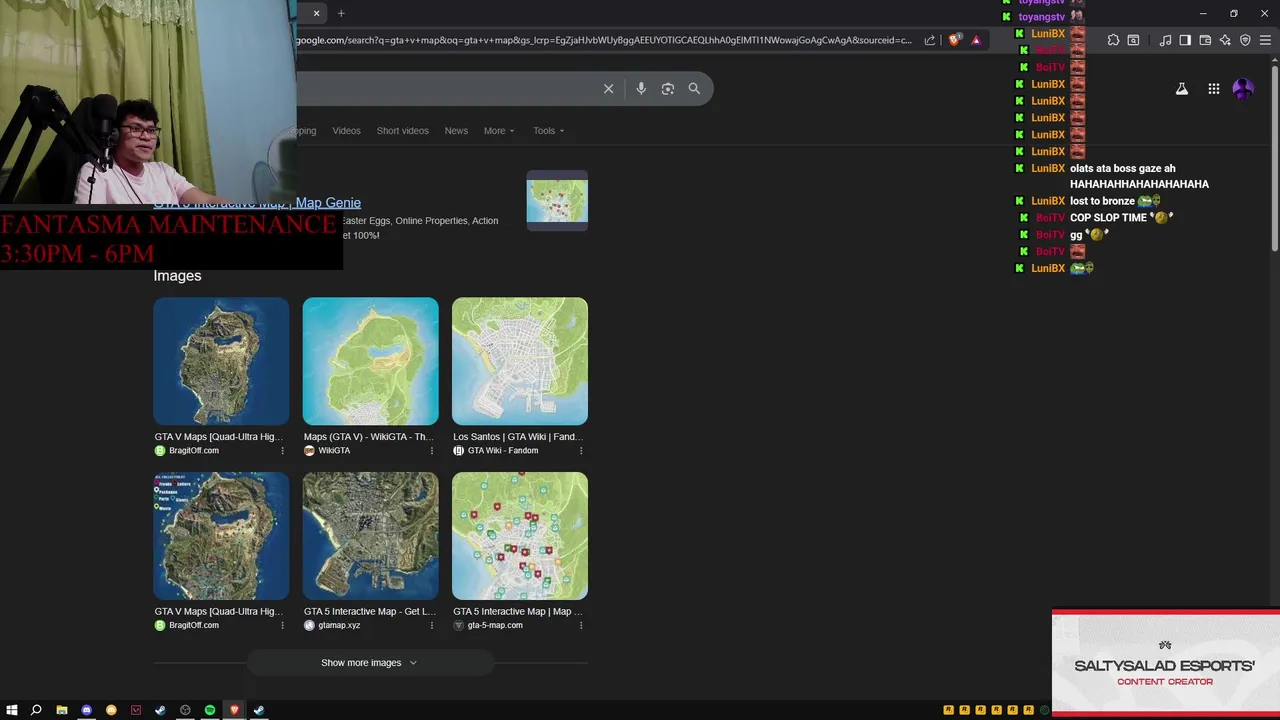Clear the Google search box
Viewport: 1280px width, 720px height.
[608, 88]
